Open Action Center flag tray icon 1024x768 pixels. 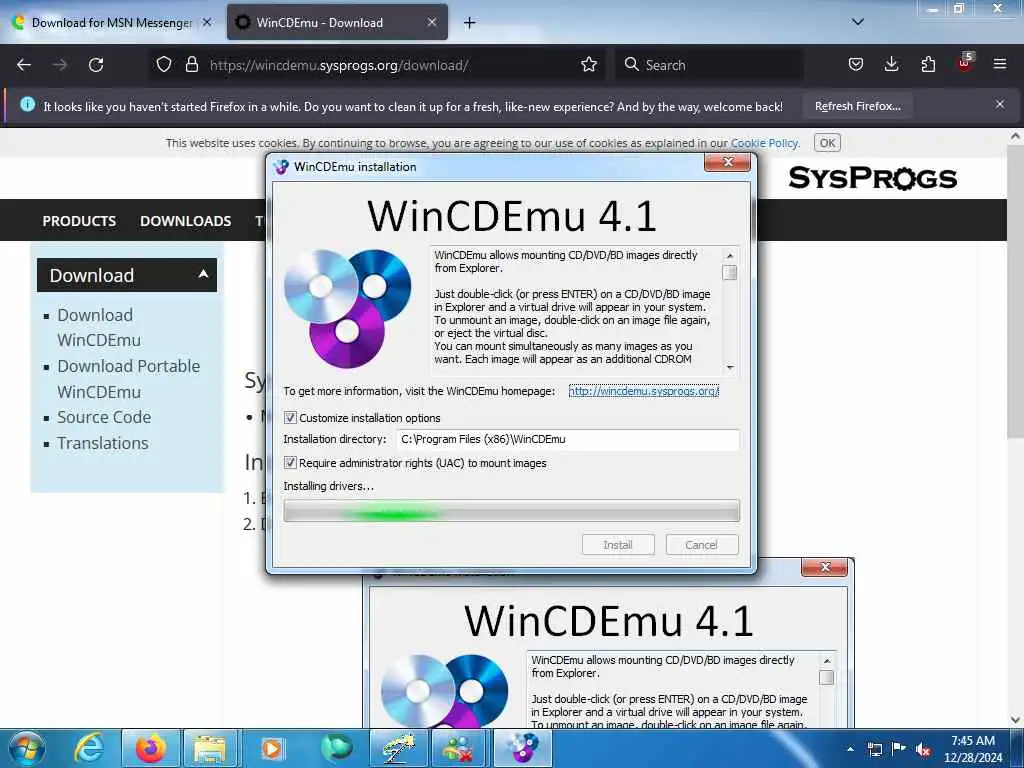(899, 749)
